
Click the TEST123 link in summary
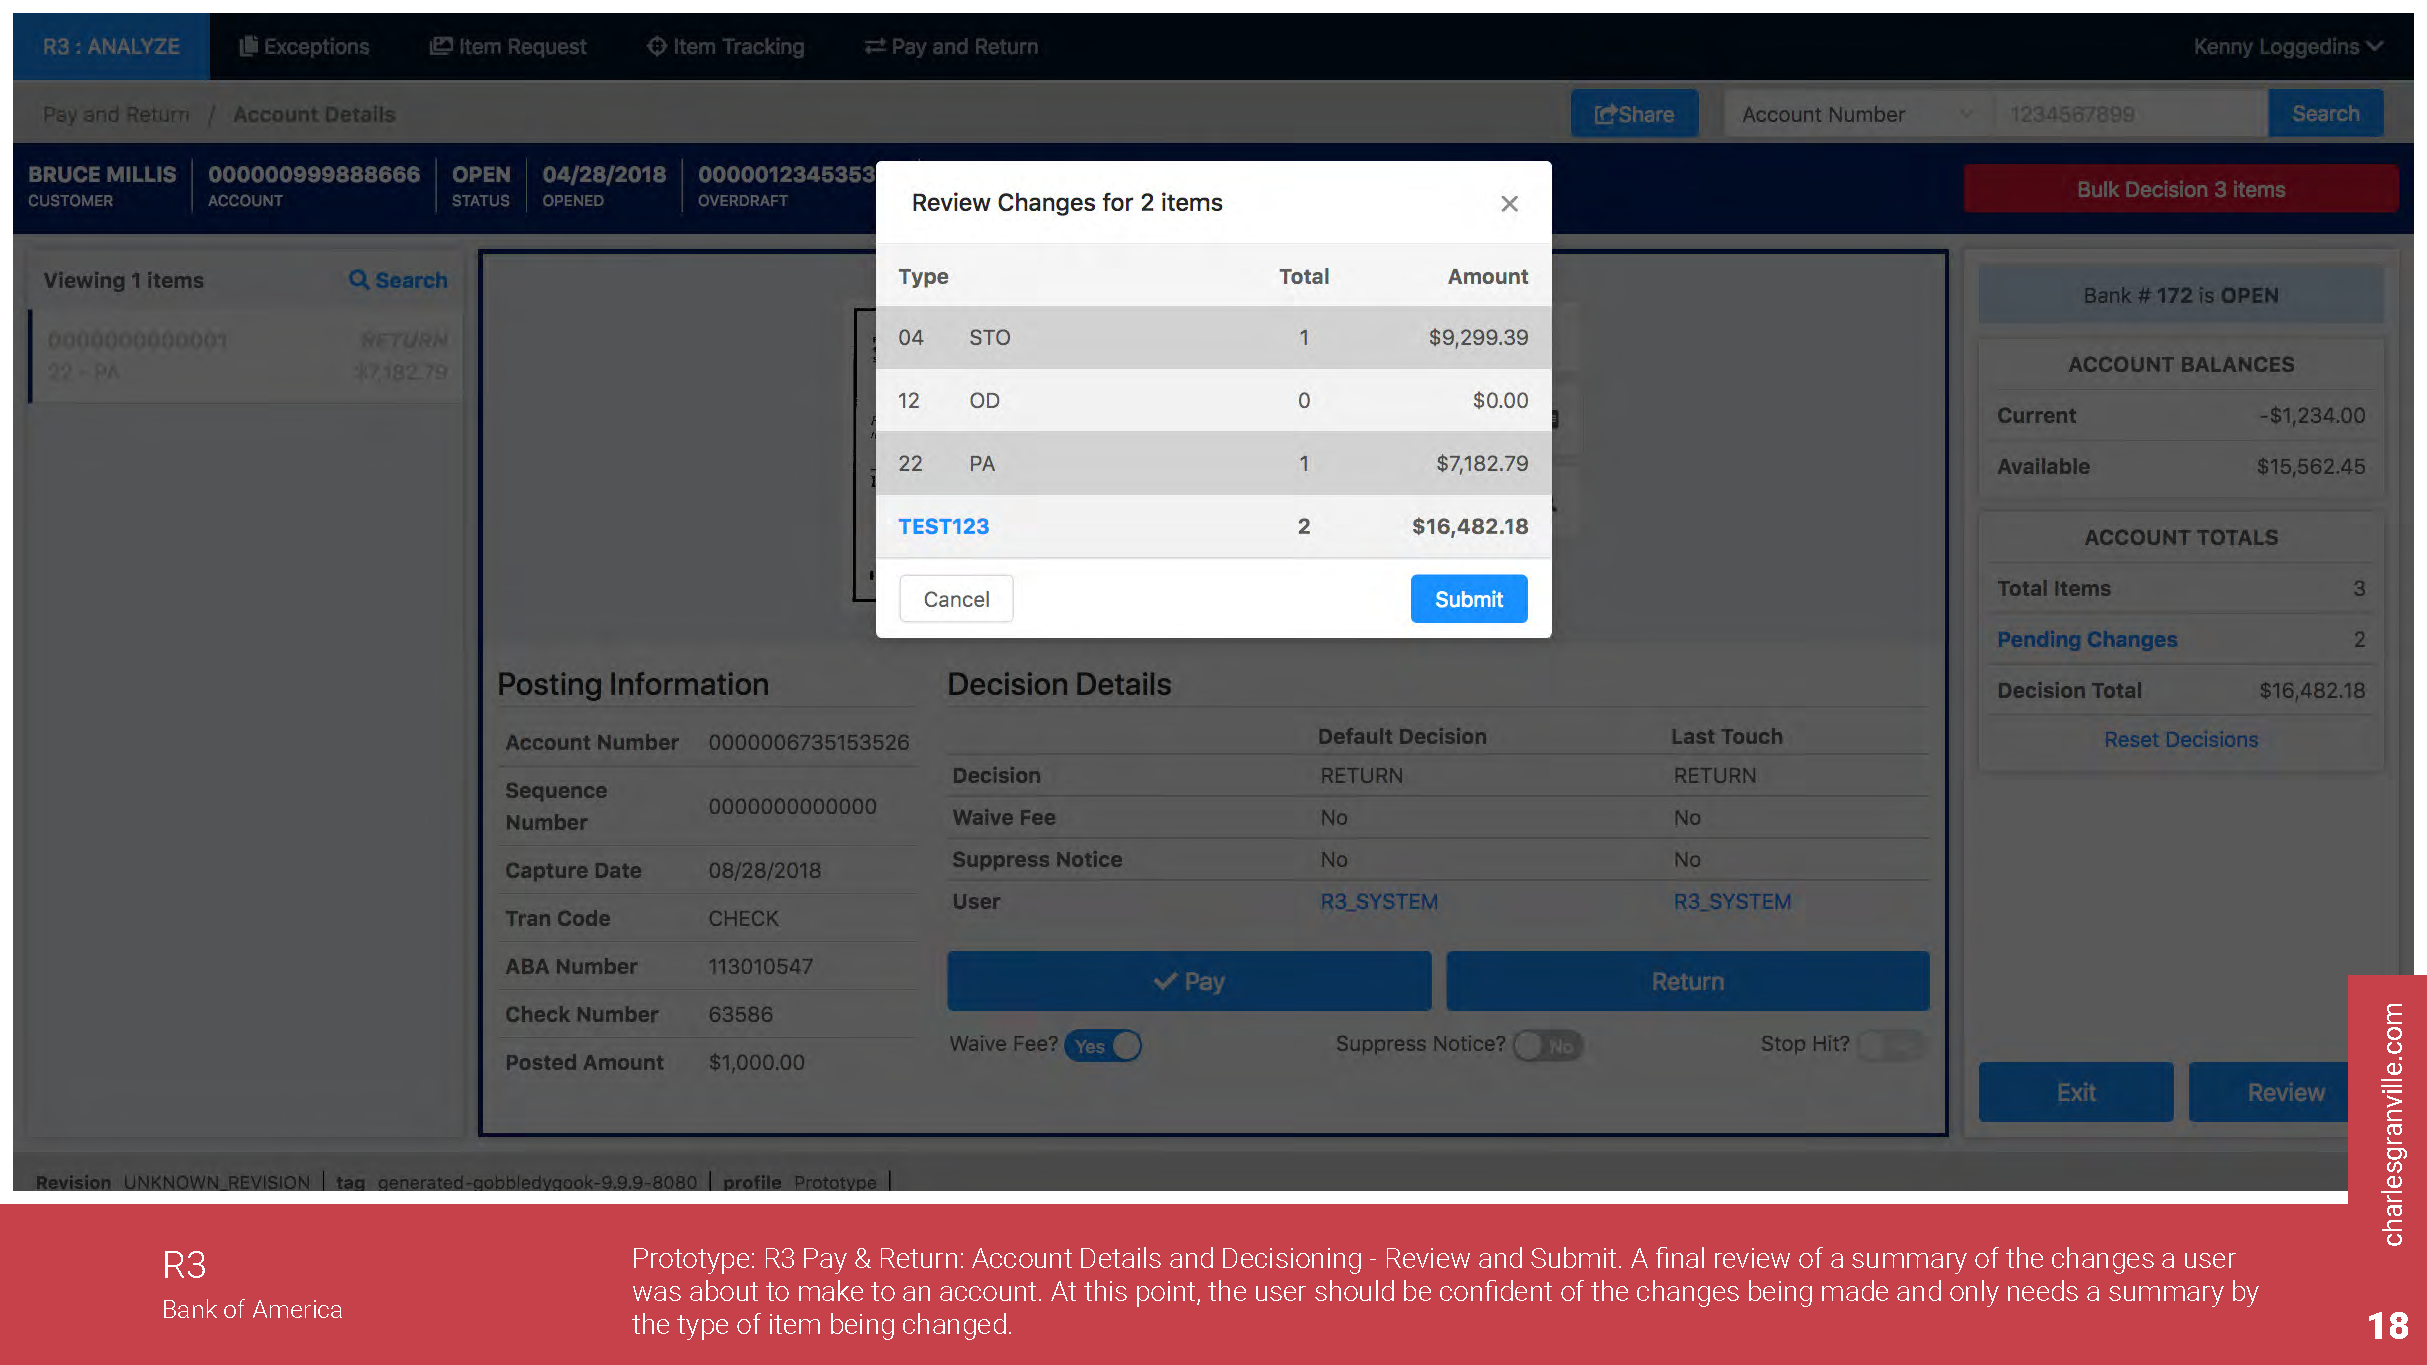tap(943, 526)
